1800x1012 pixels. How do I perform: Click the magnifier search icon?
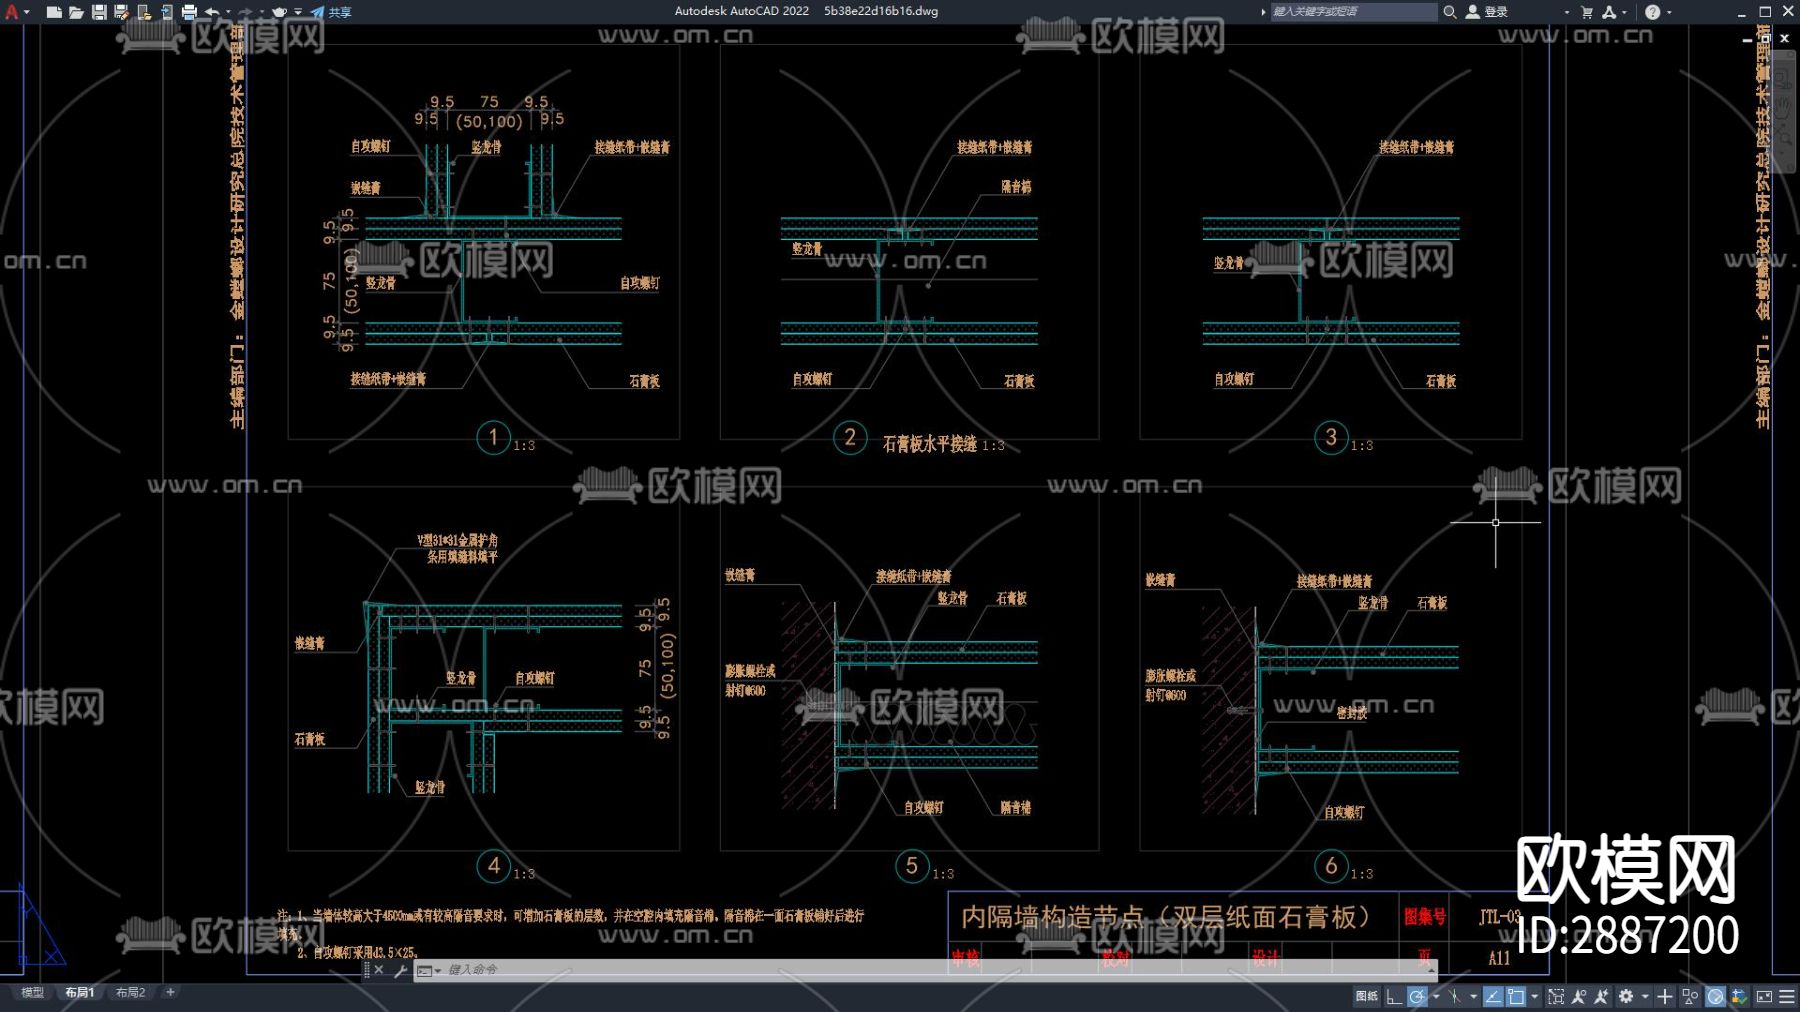point(1449,12)
